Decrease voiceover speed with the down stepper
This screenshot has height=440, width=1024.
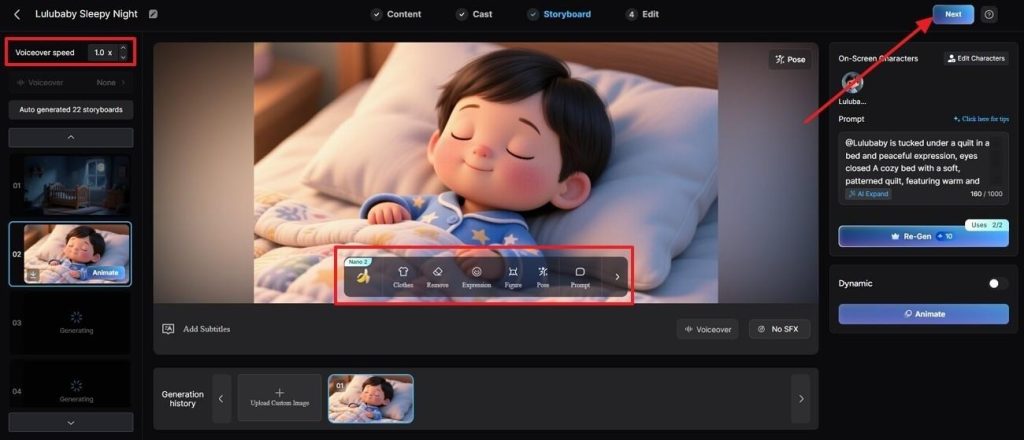click(x=123, y=57)
